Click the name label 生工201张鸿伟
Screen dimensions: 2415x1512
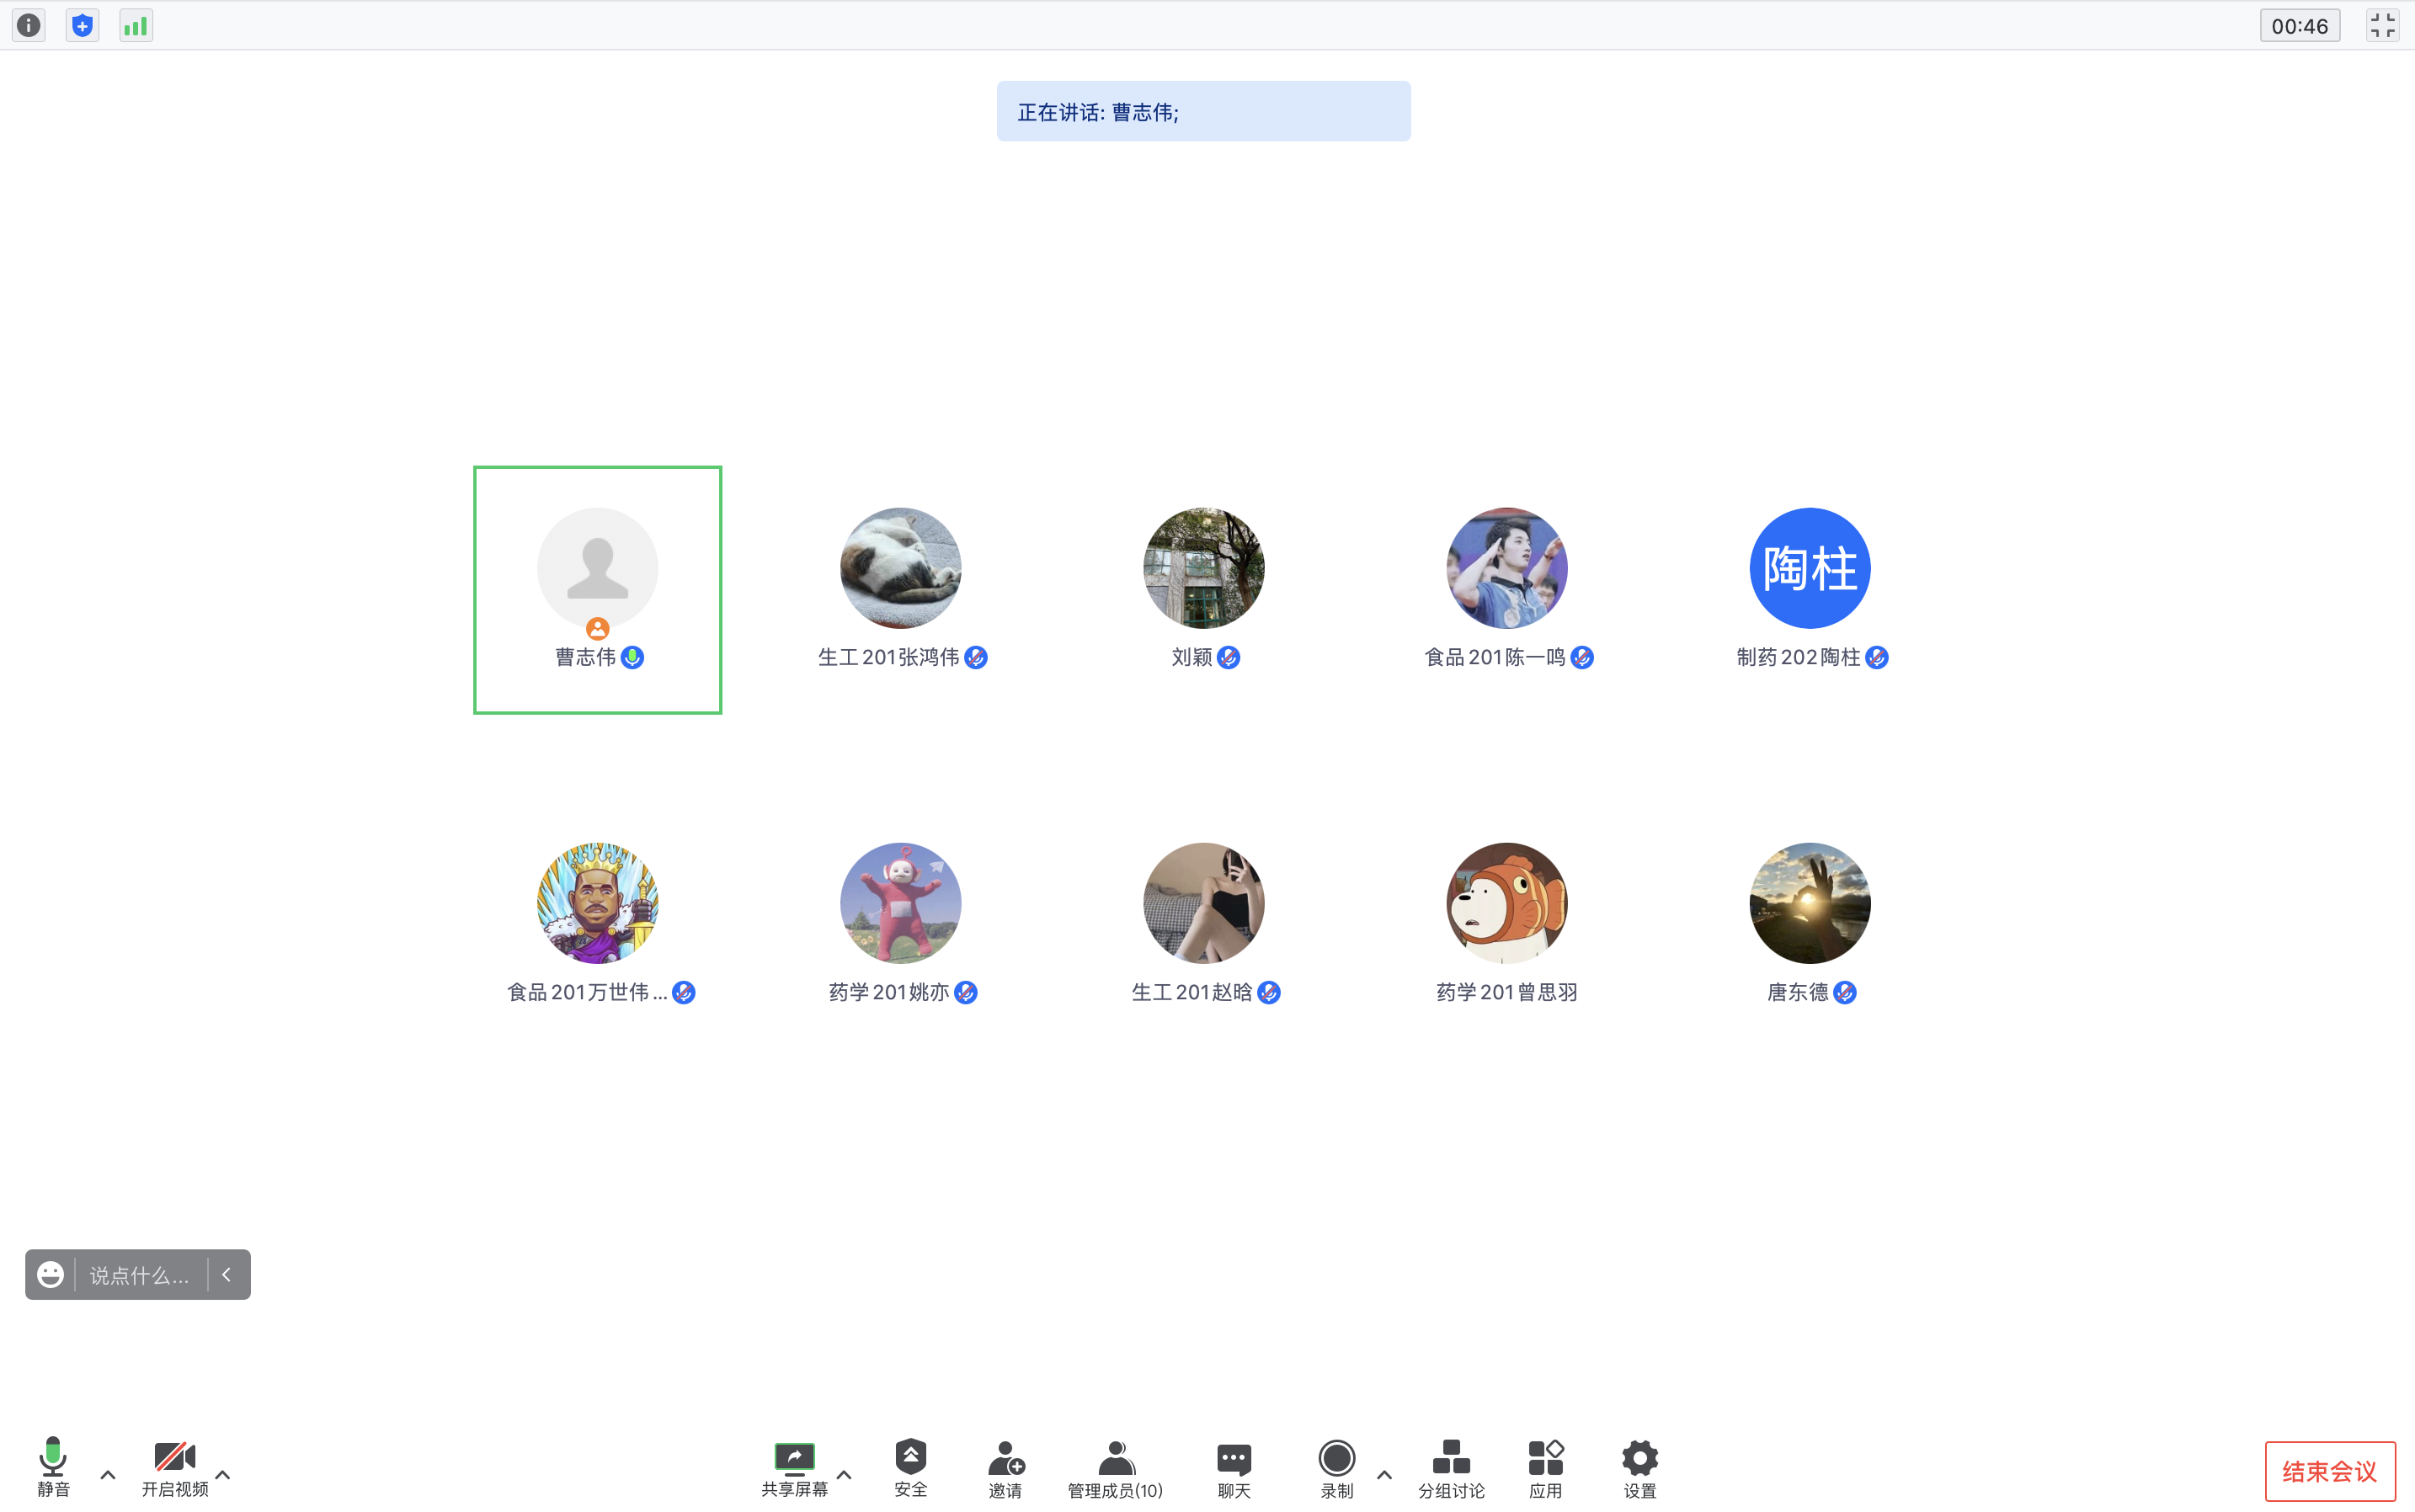pyautogui.click(x=888, y=657)
